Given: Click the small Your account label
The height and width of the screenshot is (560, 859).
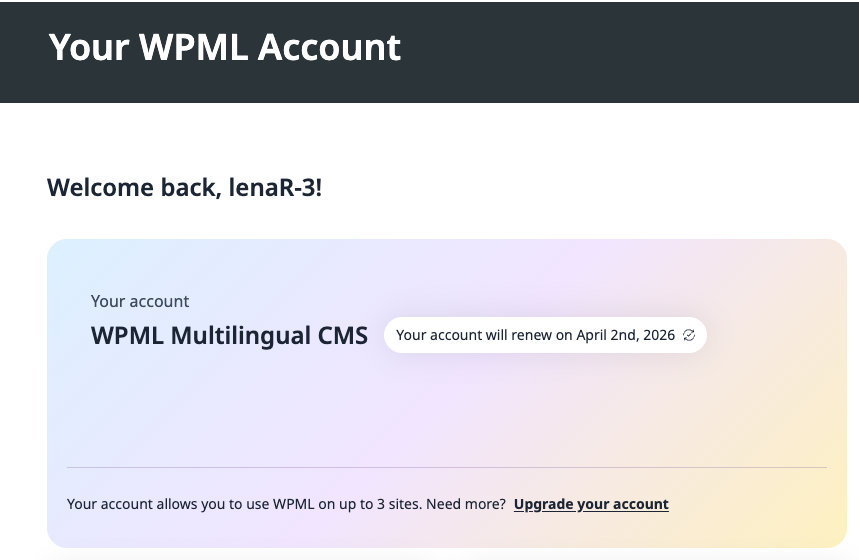Looking at the screenshot, I should pos(140,301).
